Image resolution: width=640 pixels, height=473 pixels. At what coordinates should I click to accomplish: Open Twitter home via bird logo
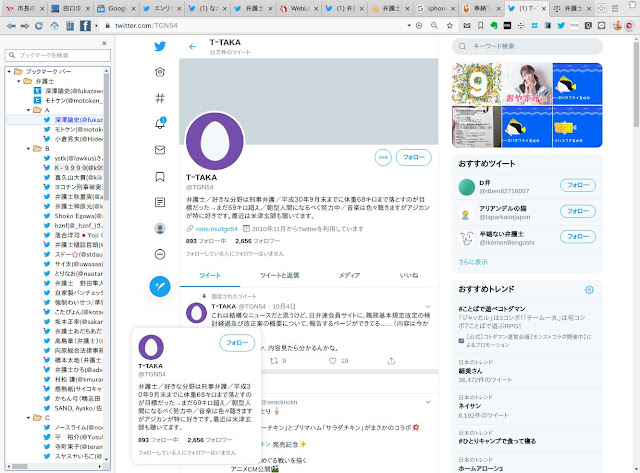coord(160,46)
